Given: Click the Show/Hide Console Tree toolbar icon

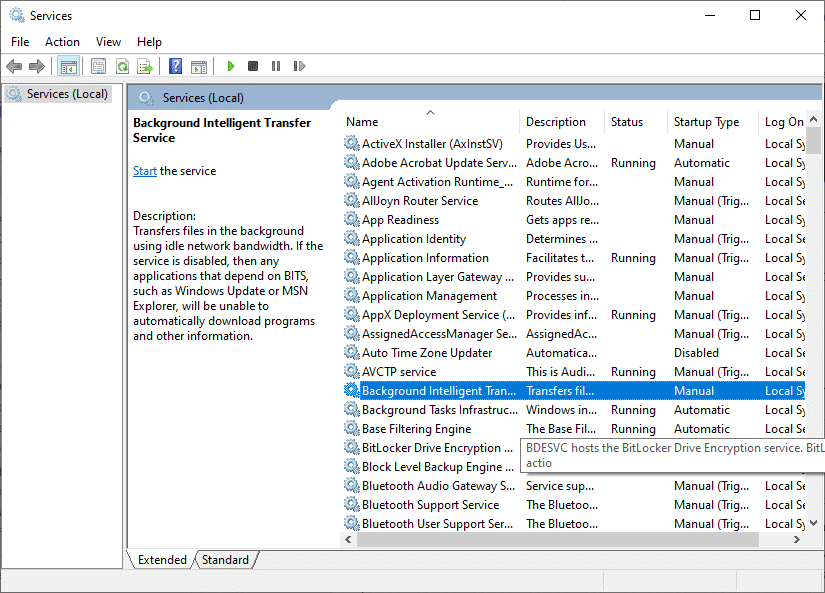Looking at the screenshot, I should click(x=68, y=66).
